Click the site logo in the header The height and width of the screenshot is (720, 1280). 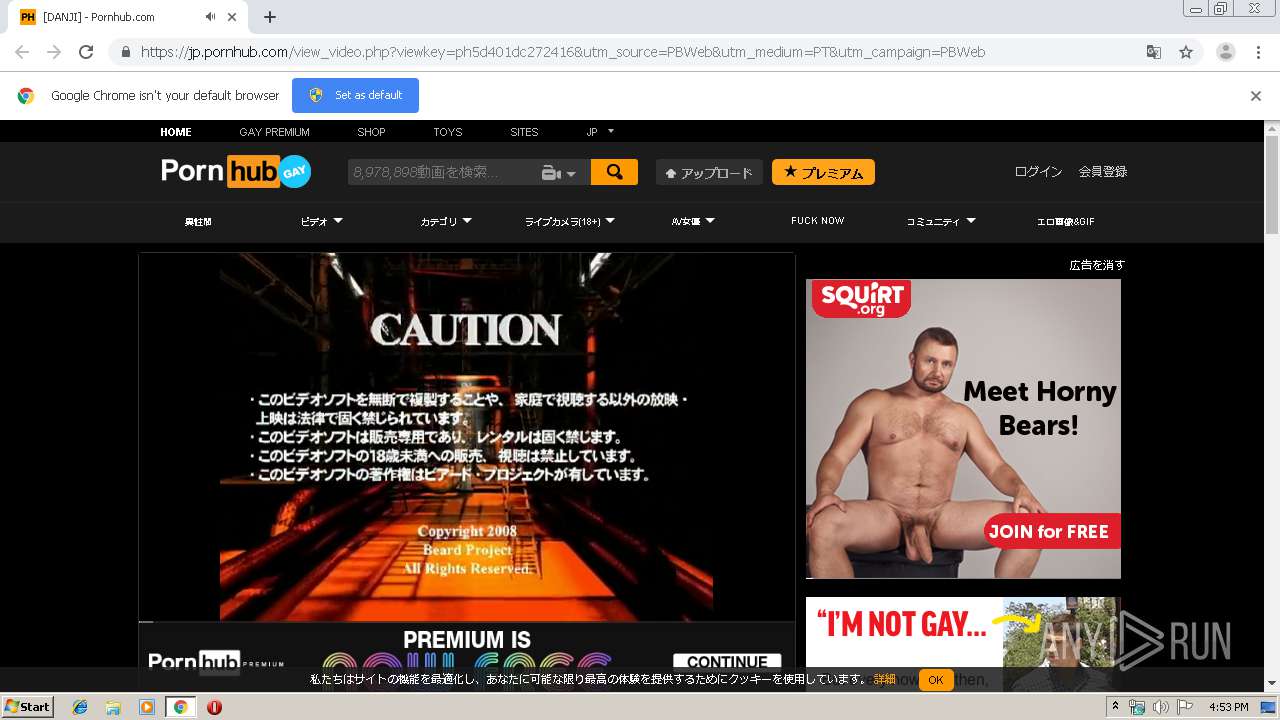pyautogui.click(x=236, y=172)
